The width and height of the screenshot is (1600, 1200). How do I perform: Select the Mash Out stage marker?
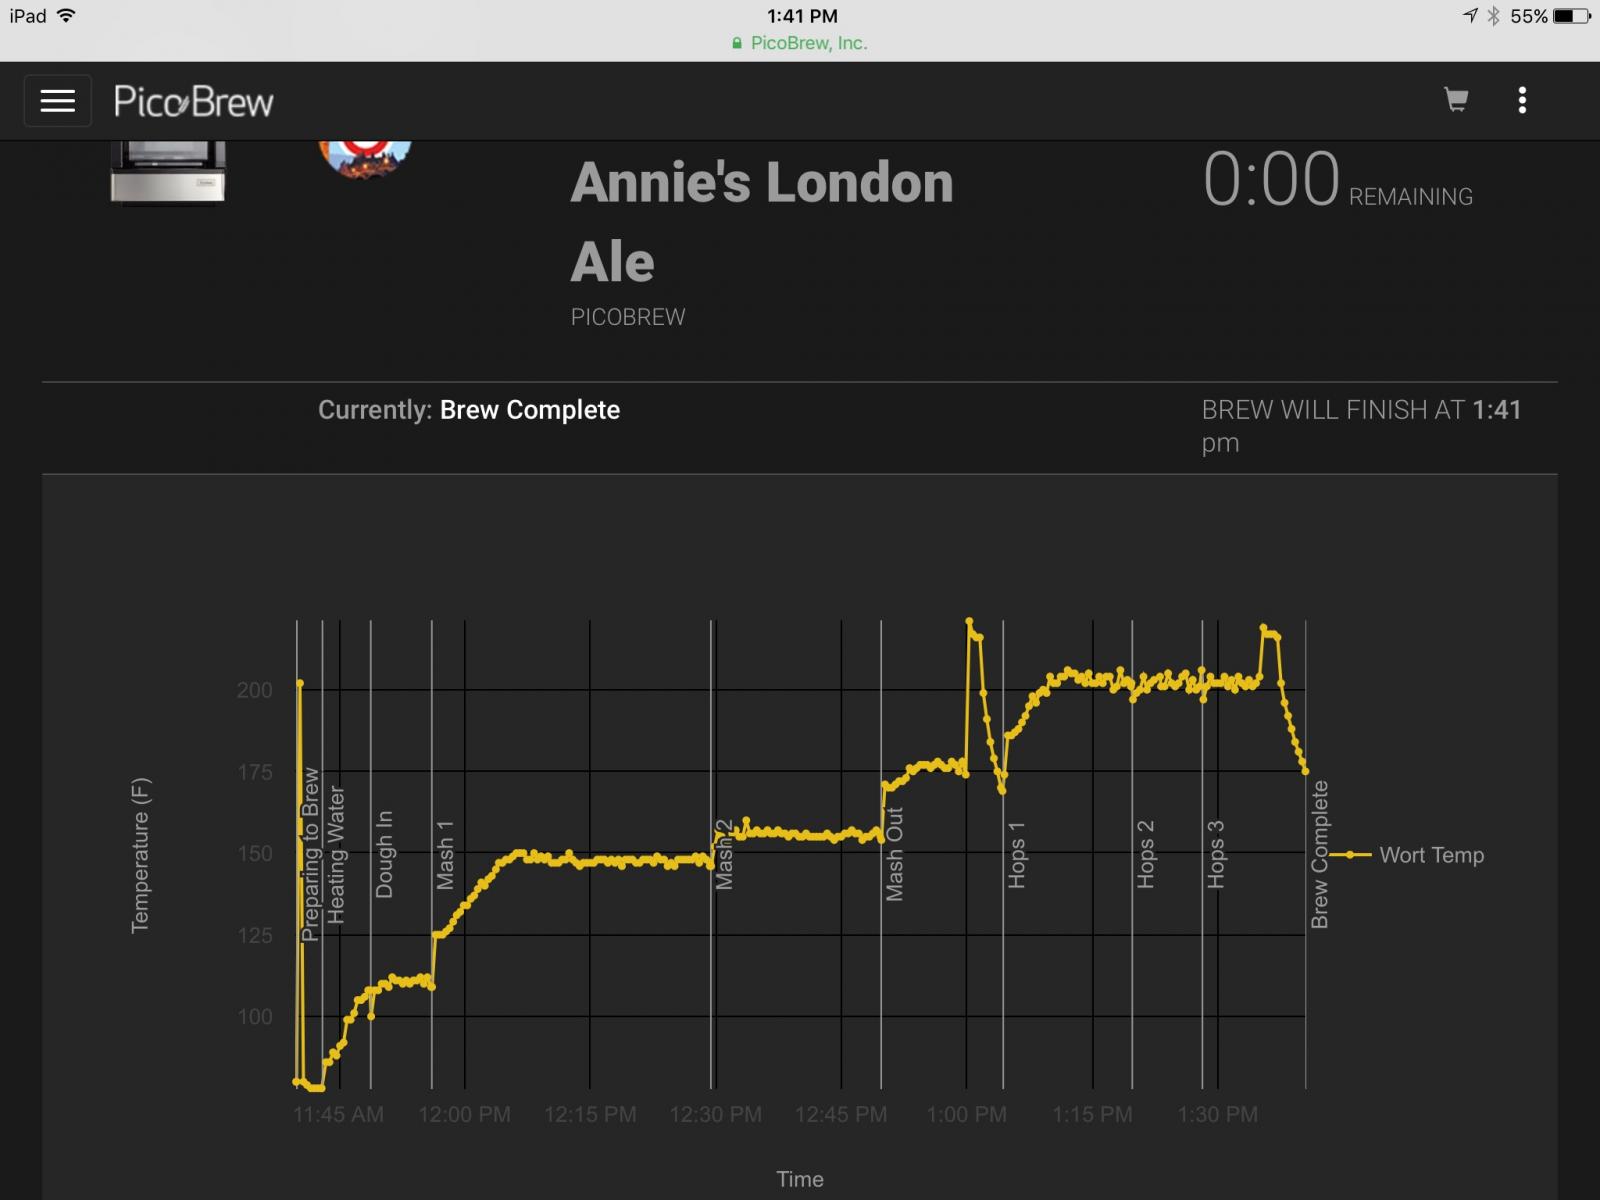point(894,854)
